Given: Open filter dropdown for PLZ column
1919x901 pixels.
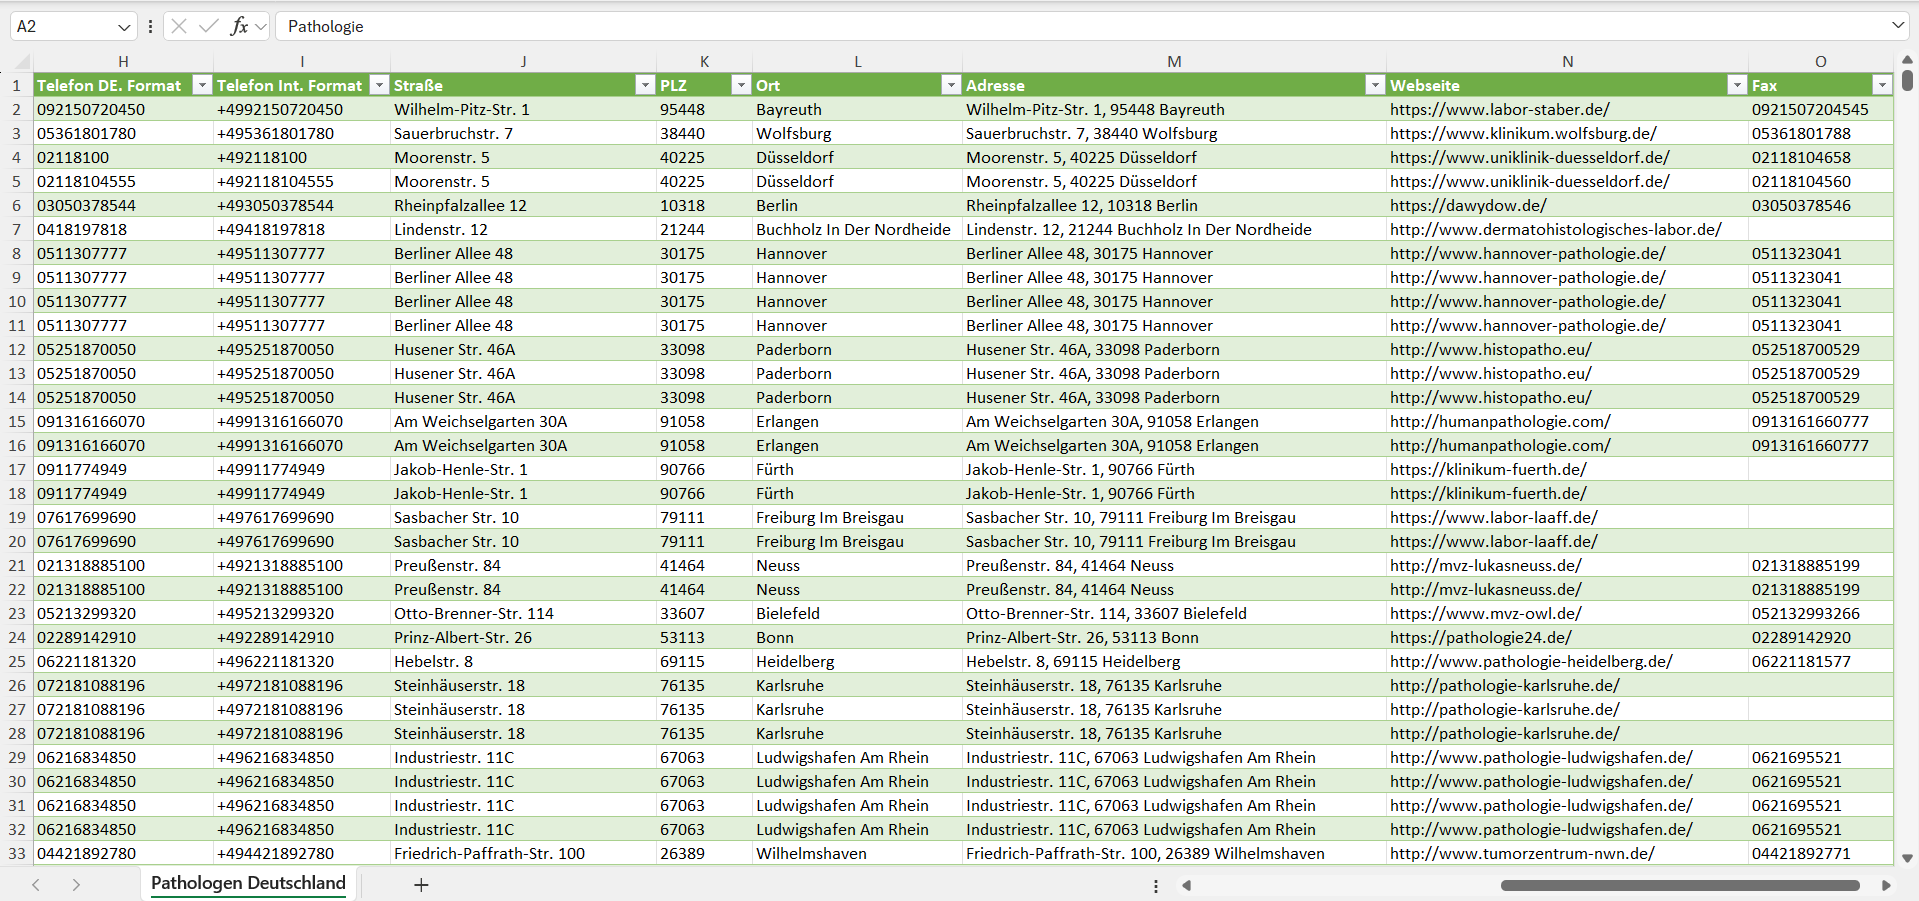Looking at the screenshot, I should [741, 85].
